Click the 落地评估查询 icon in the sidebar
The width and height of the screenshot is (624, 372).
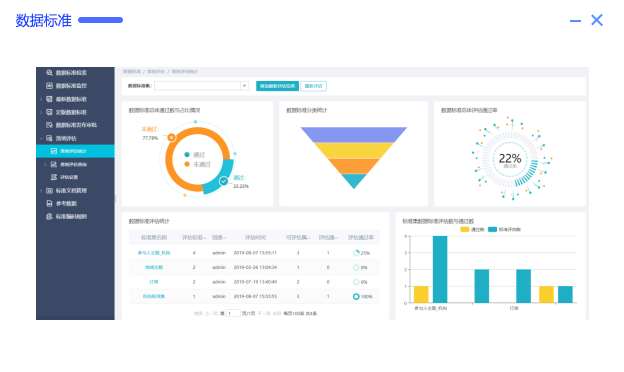point(54,164)
